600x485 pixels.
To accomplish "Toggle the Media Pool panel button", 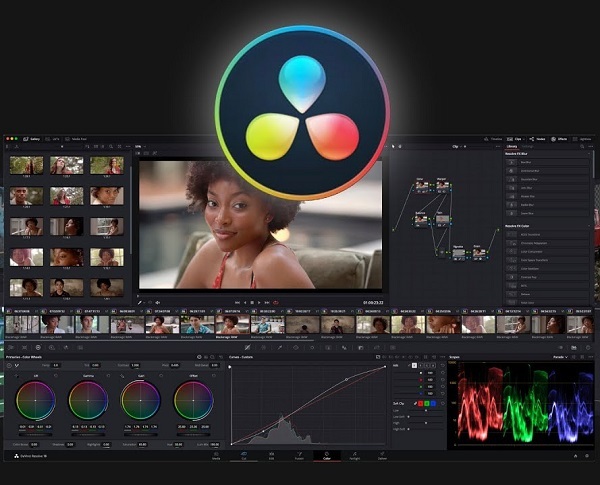I will click(x=76, y=139).
